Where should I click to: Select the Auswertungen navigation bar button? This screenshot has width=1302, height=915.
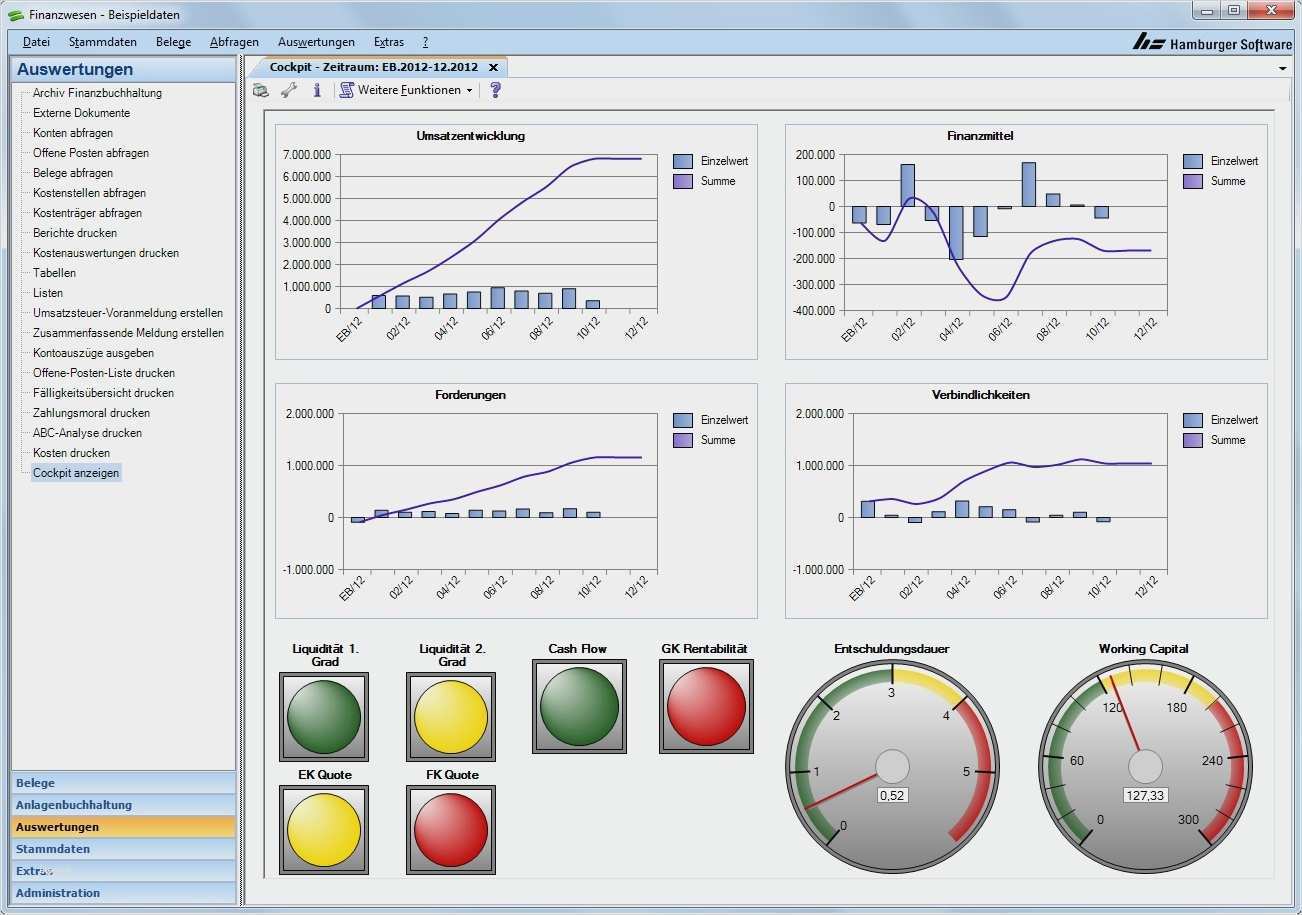click(x=124, y=827)
